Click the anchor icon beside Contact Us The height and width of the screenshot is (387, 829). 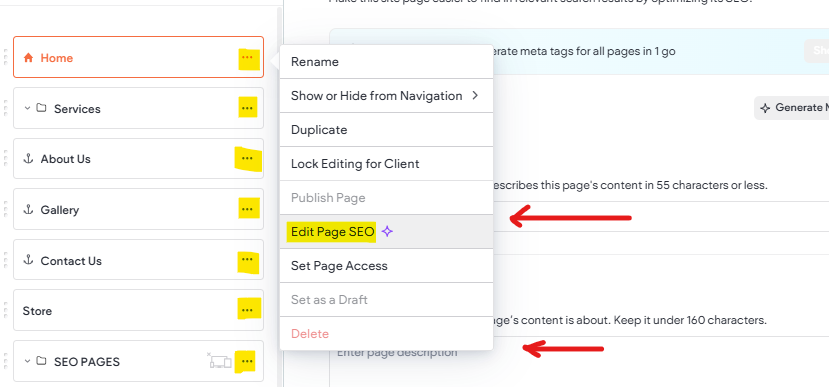pos(29,260)
